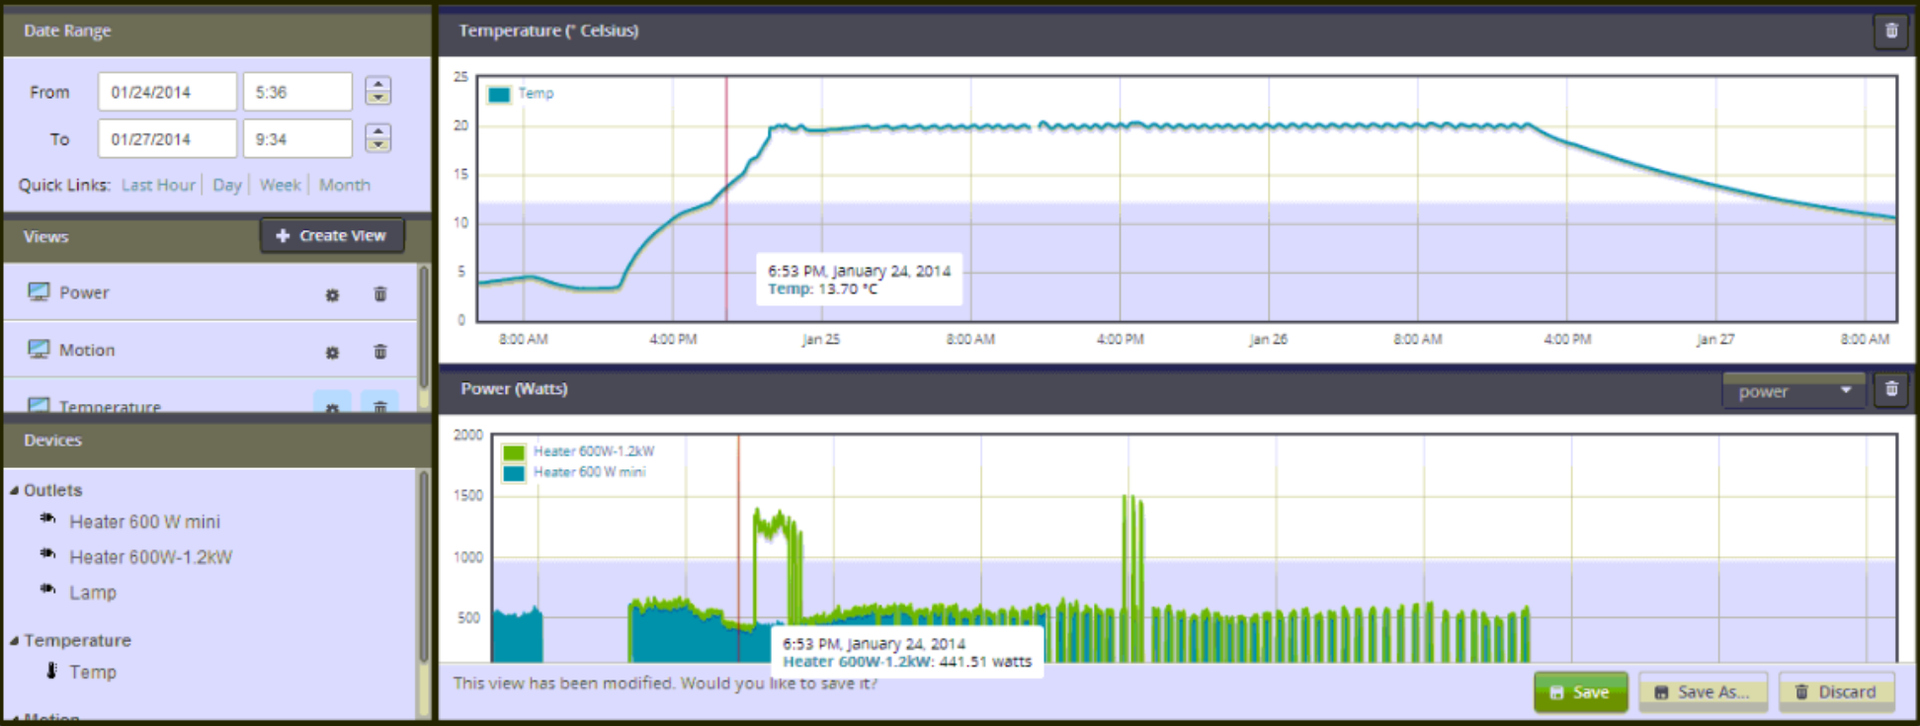1920x726 pixels.
Task: Select the Heater 600 W mini outlet
Action: [x=144, y=522]
